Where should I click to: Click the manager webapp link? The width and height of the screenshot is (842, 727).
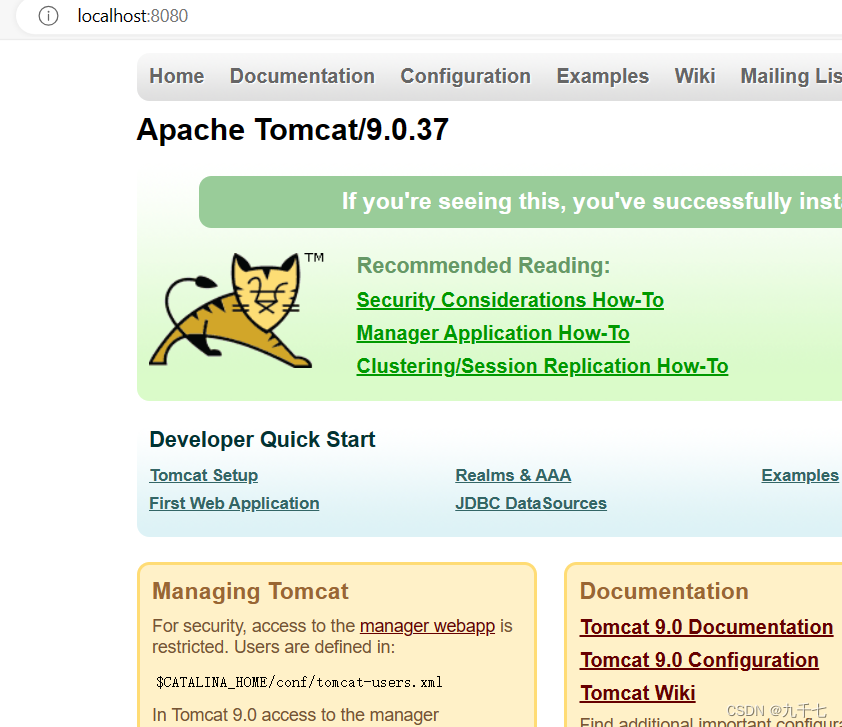point(427,626)
